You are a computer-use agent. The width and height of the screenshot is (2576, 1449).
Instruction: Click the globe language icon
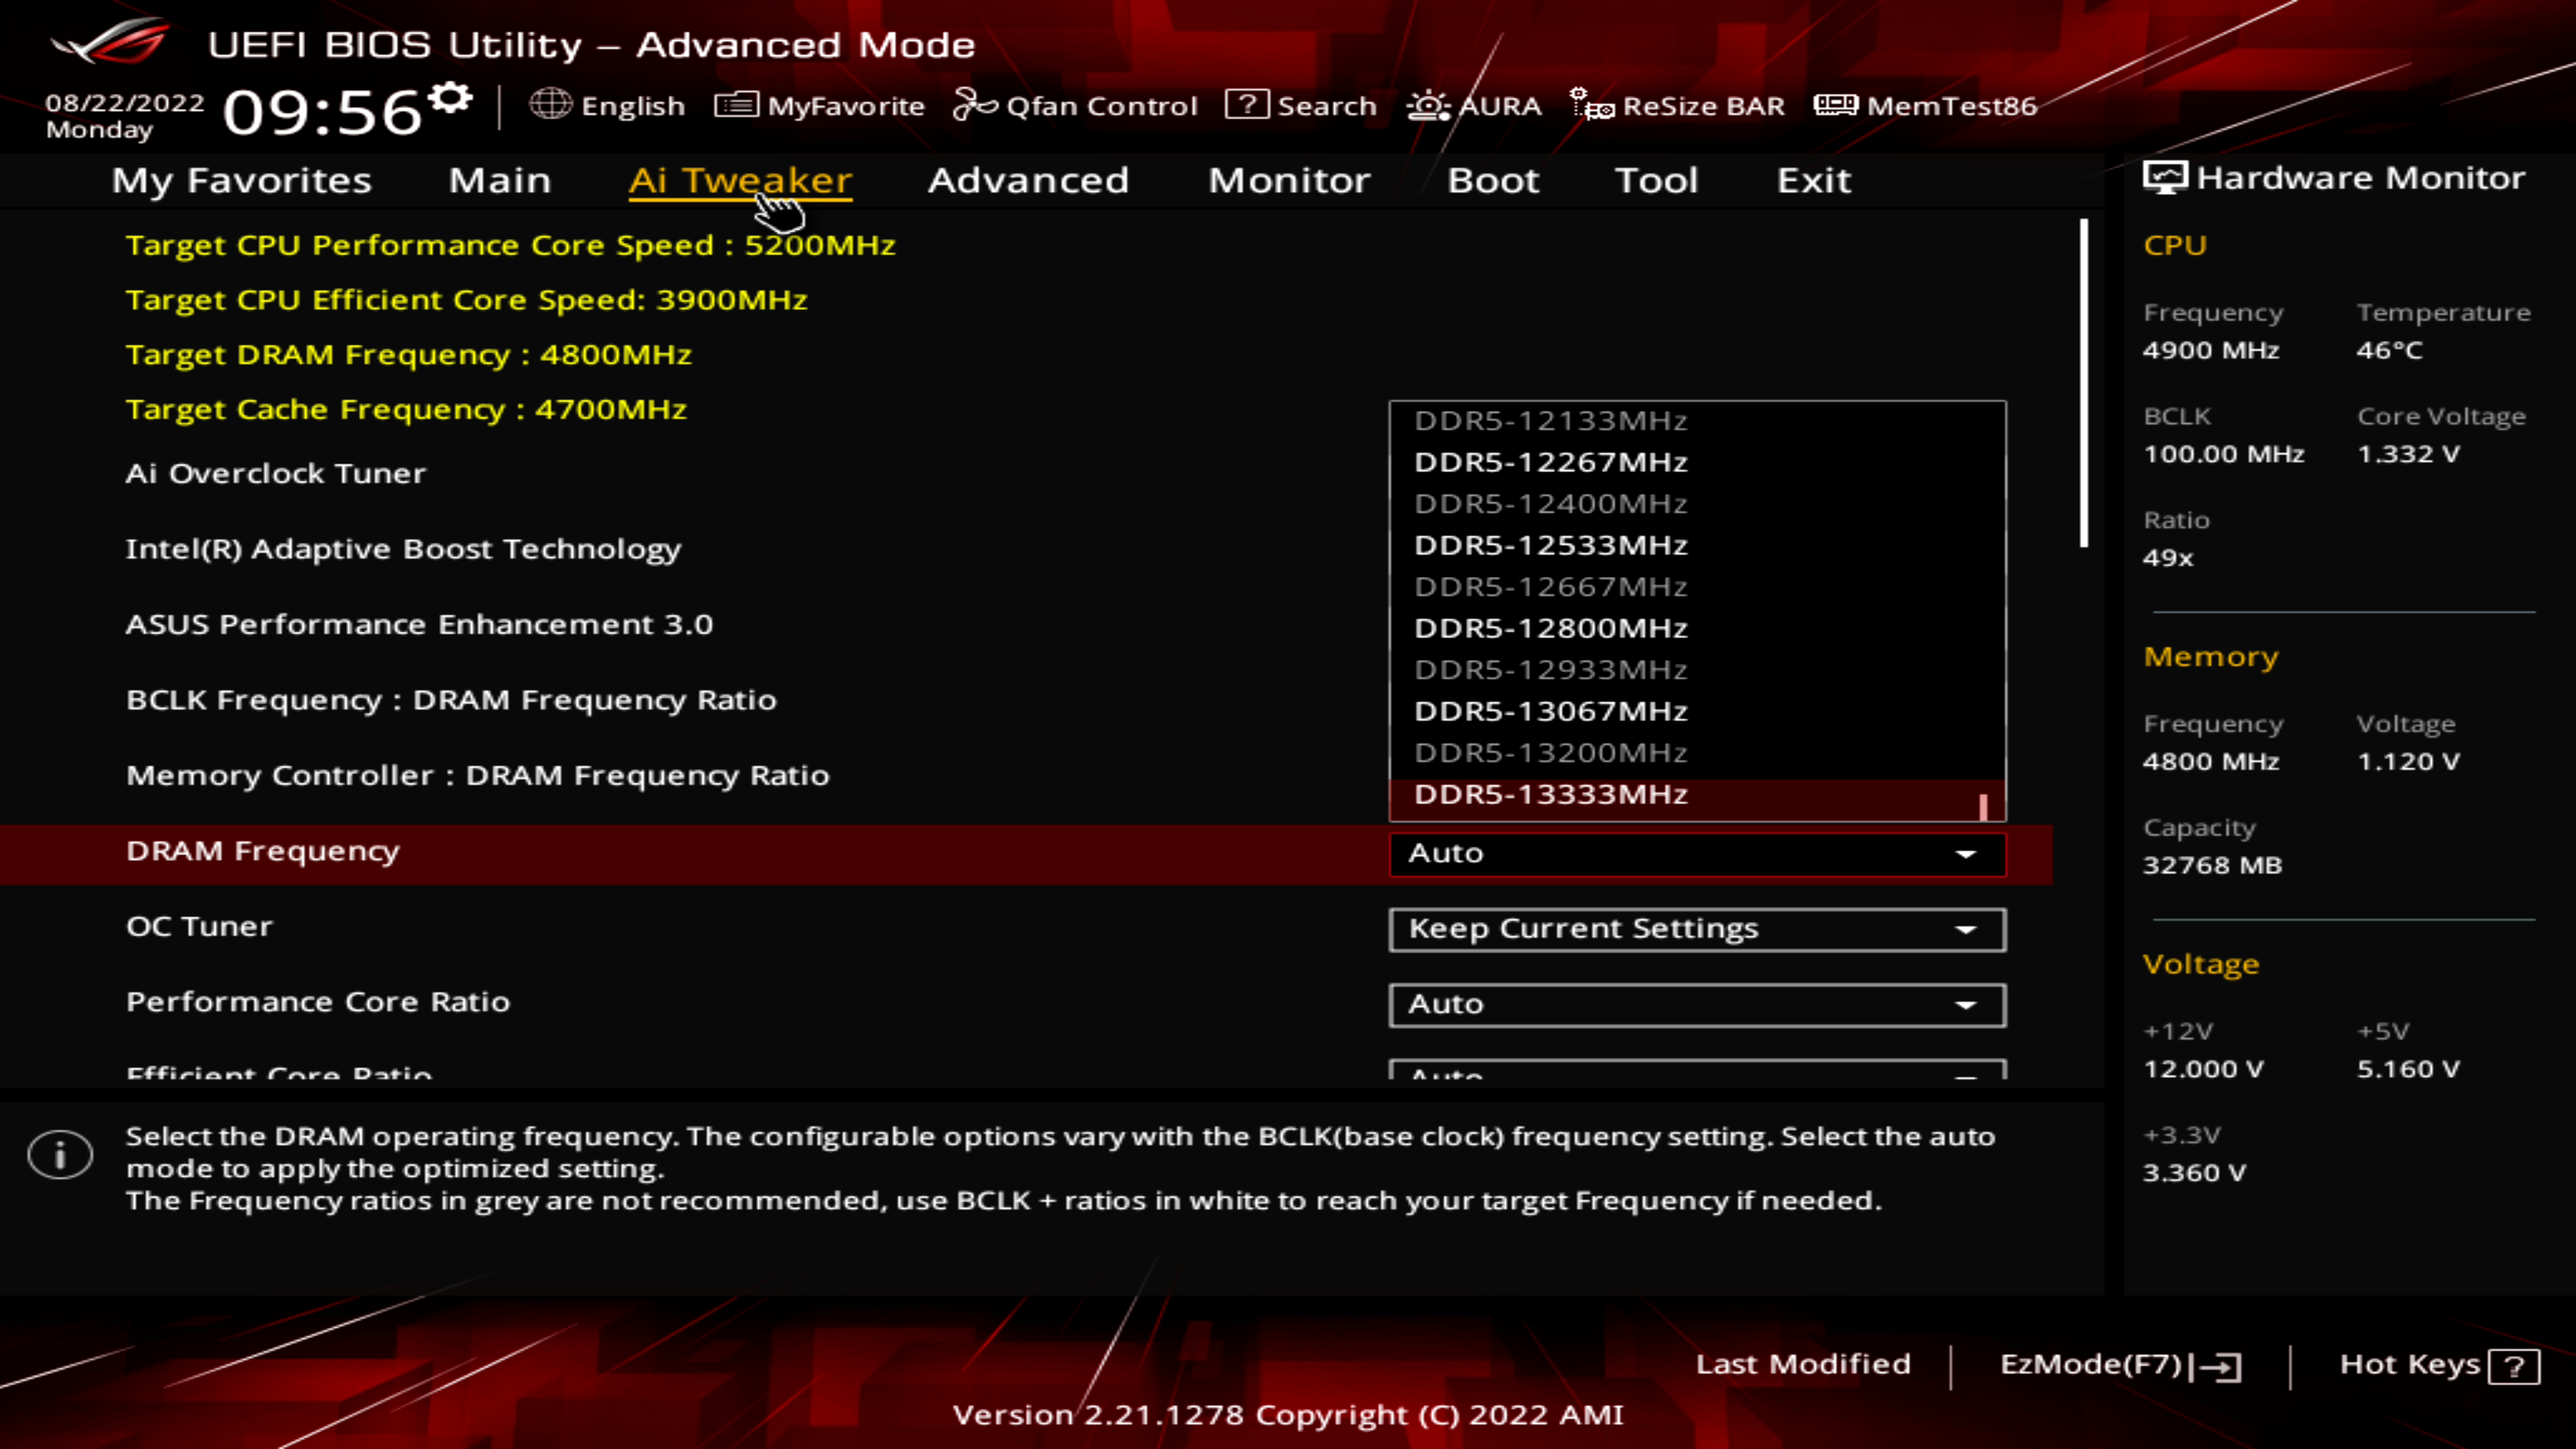550,104
